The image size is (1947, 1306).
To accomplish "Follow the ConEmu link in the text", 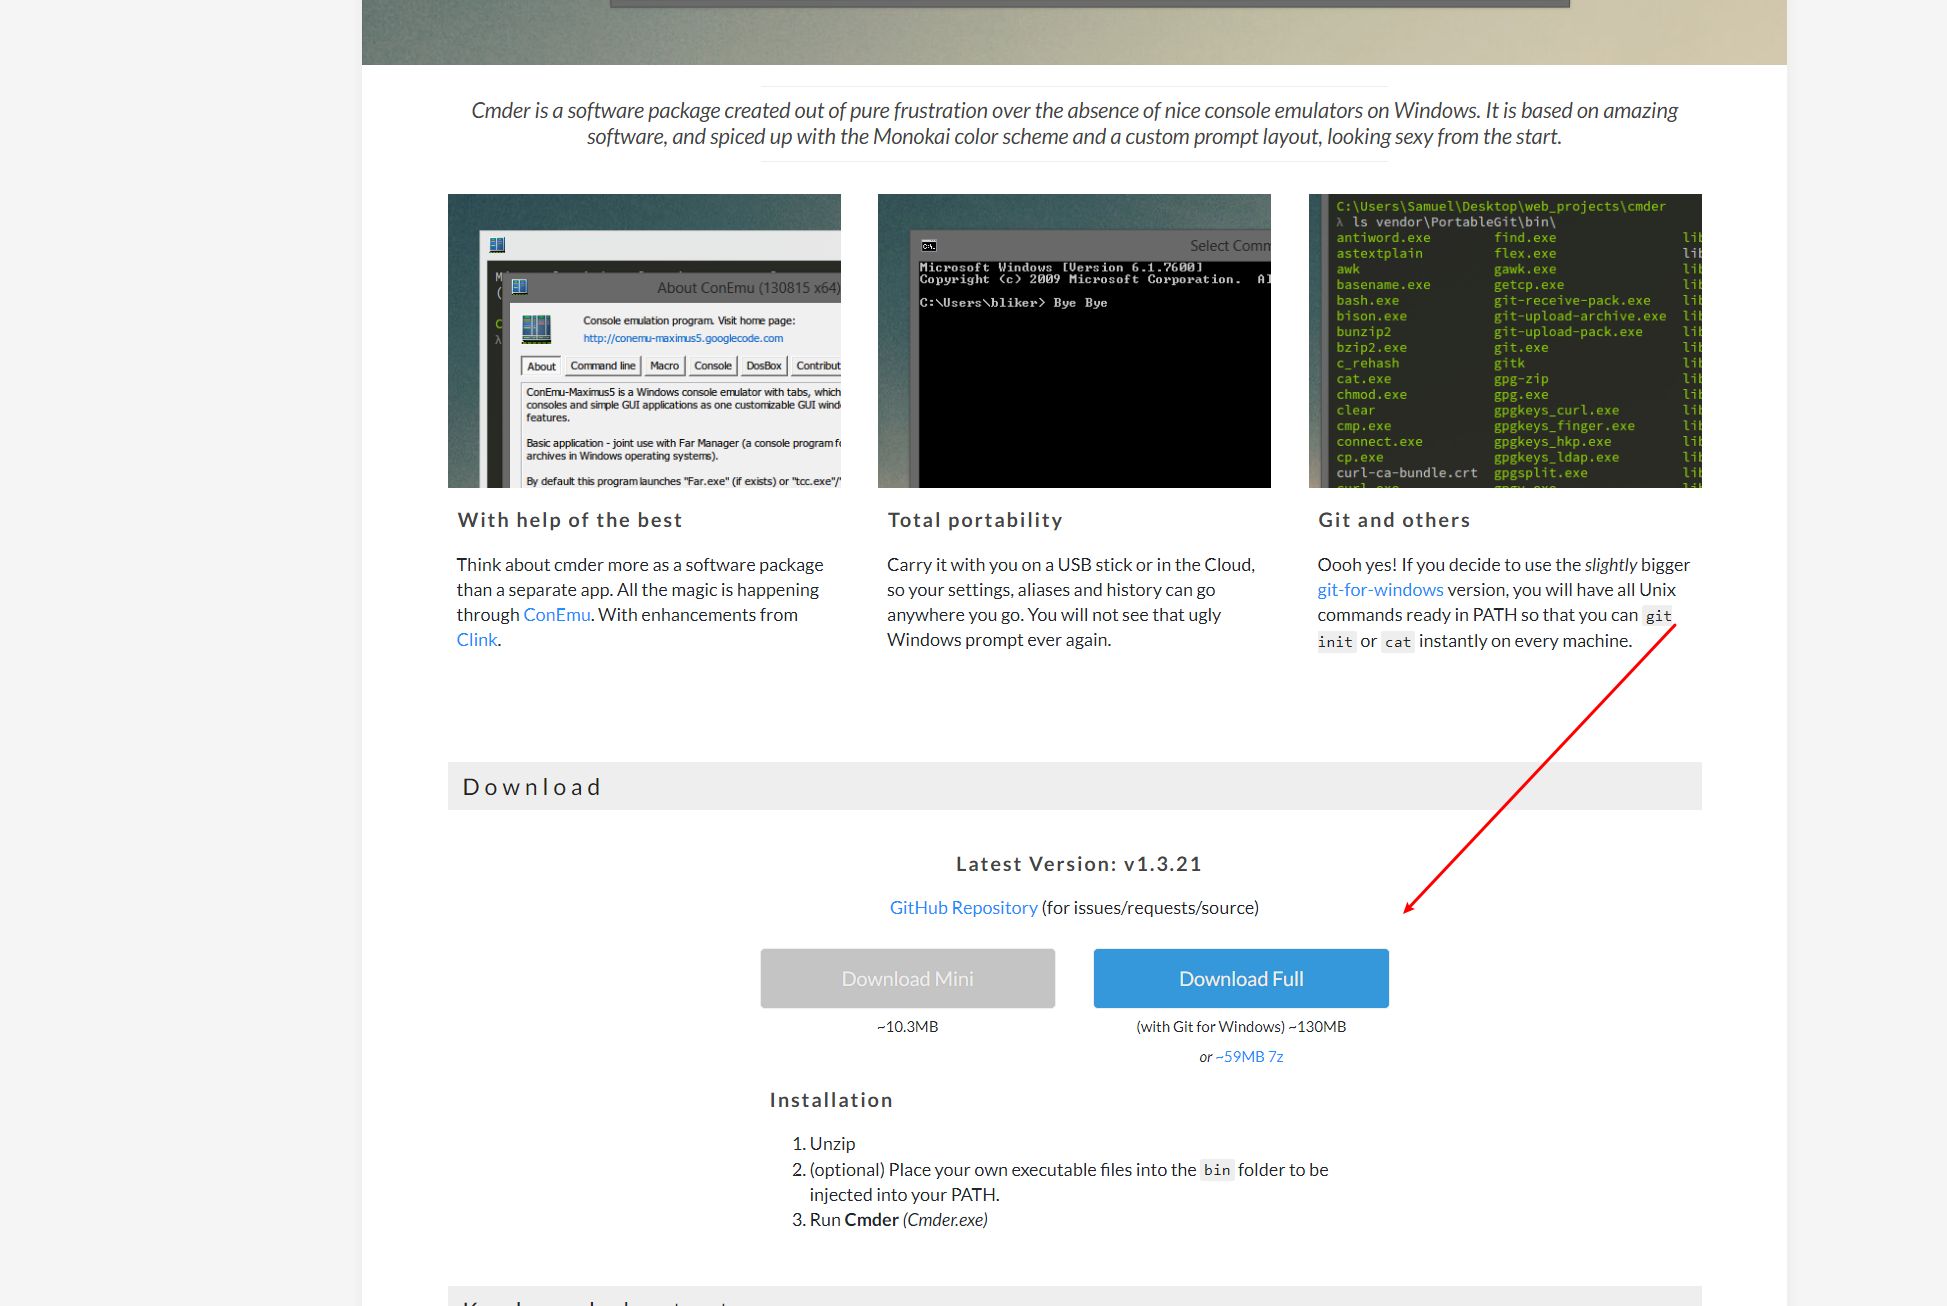I will (557, 614).
